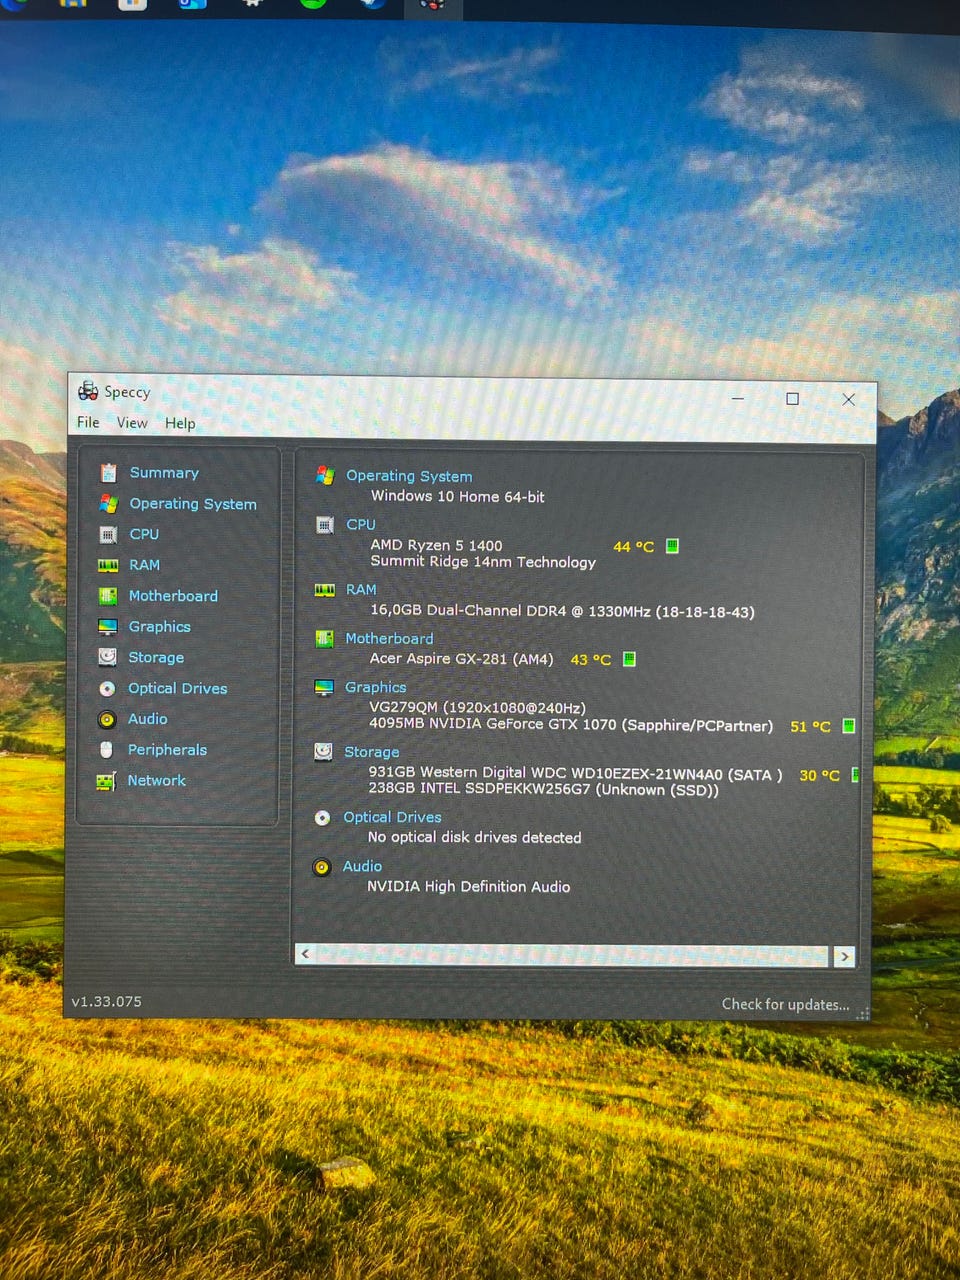Select Peripherals in the sidebar

point(167,750)
